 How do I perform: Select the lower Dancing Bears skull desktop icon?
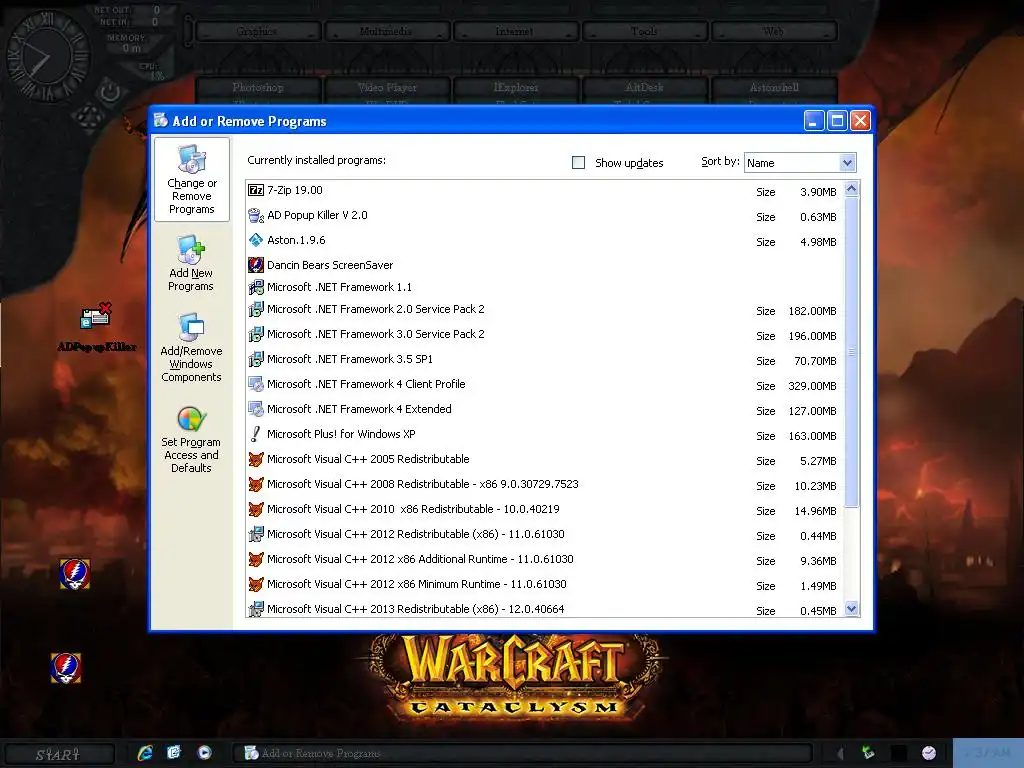[66, 667]
